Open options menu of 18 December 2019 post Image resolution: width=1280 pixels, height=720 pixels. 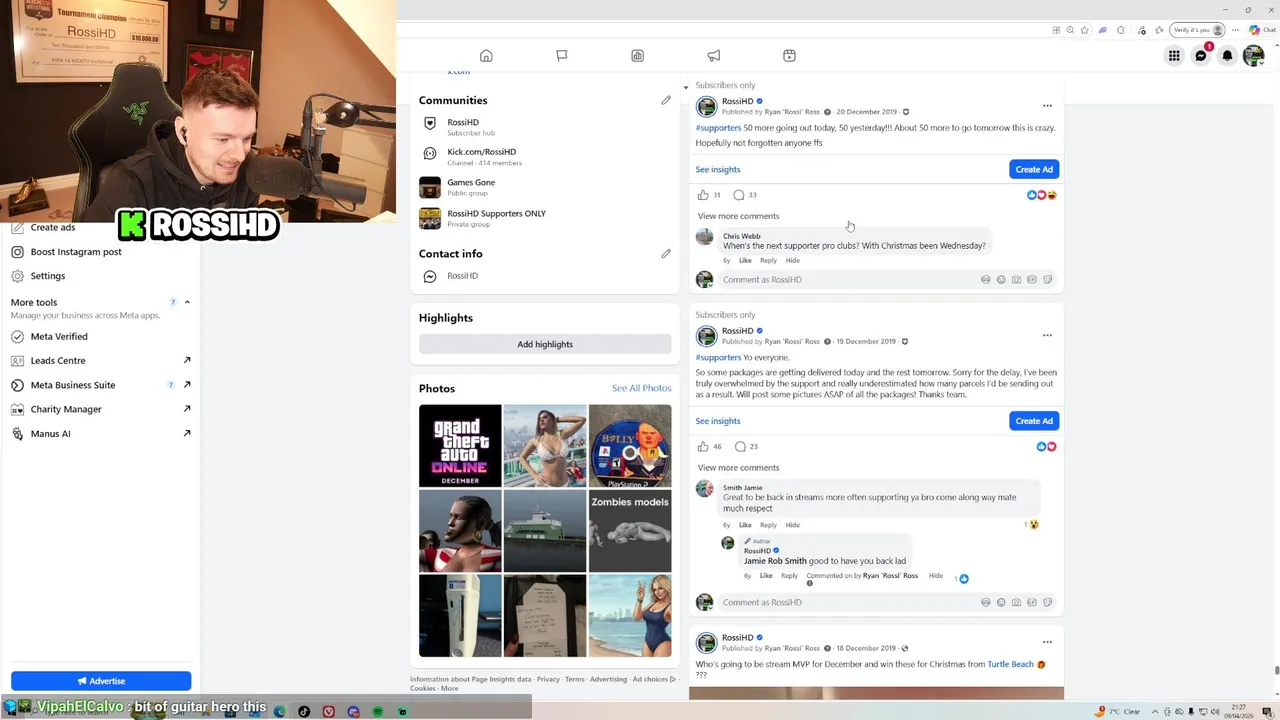tap(1047, 642)
